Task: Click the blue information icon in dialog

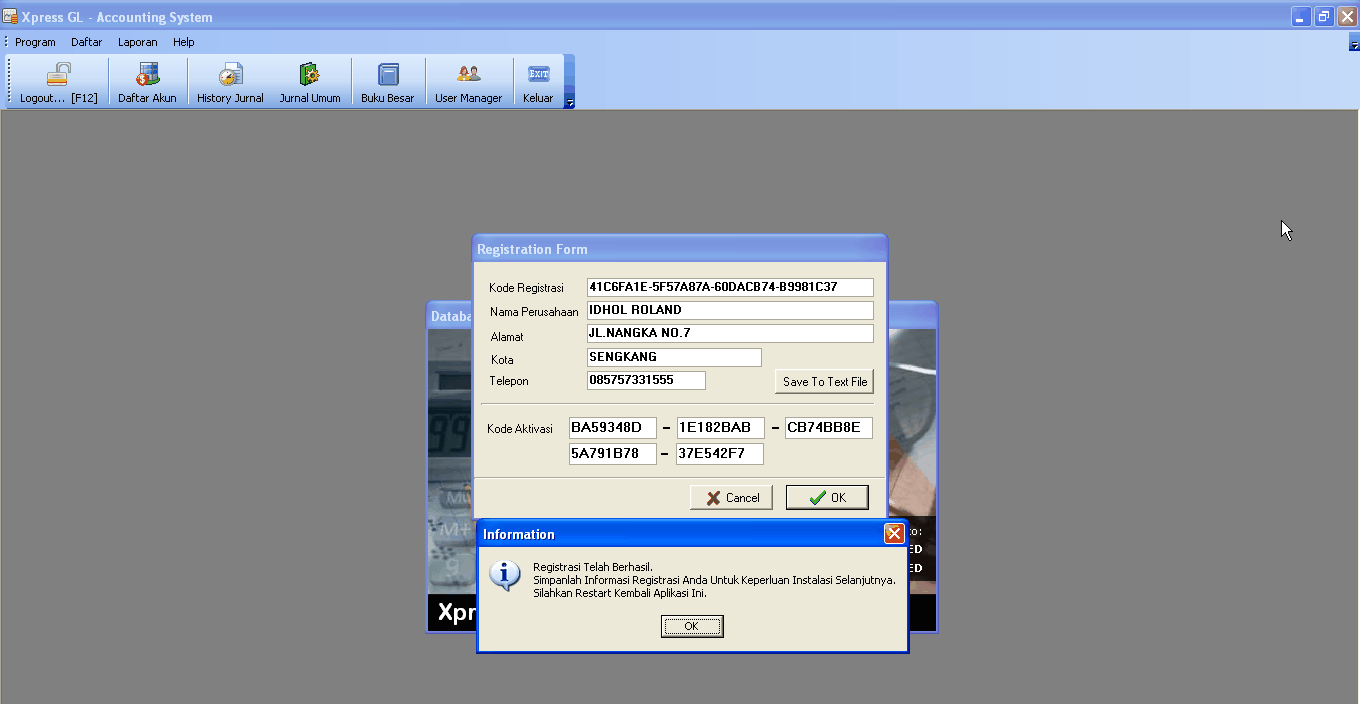Action: pos(505,575)
